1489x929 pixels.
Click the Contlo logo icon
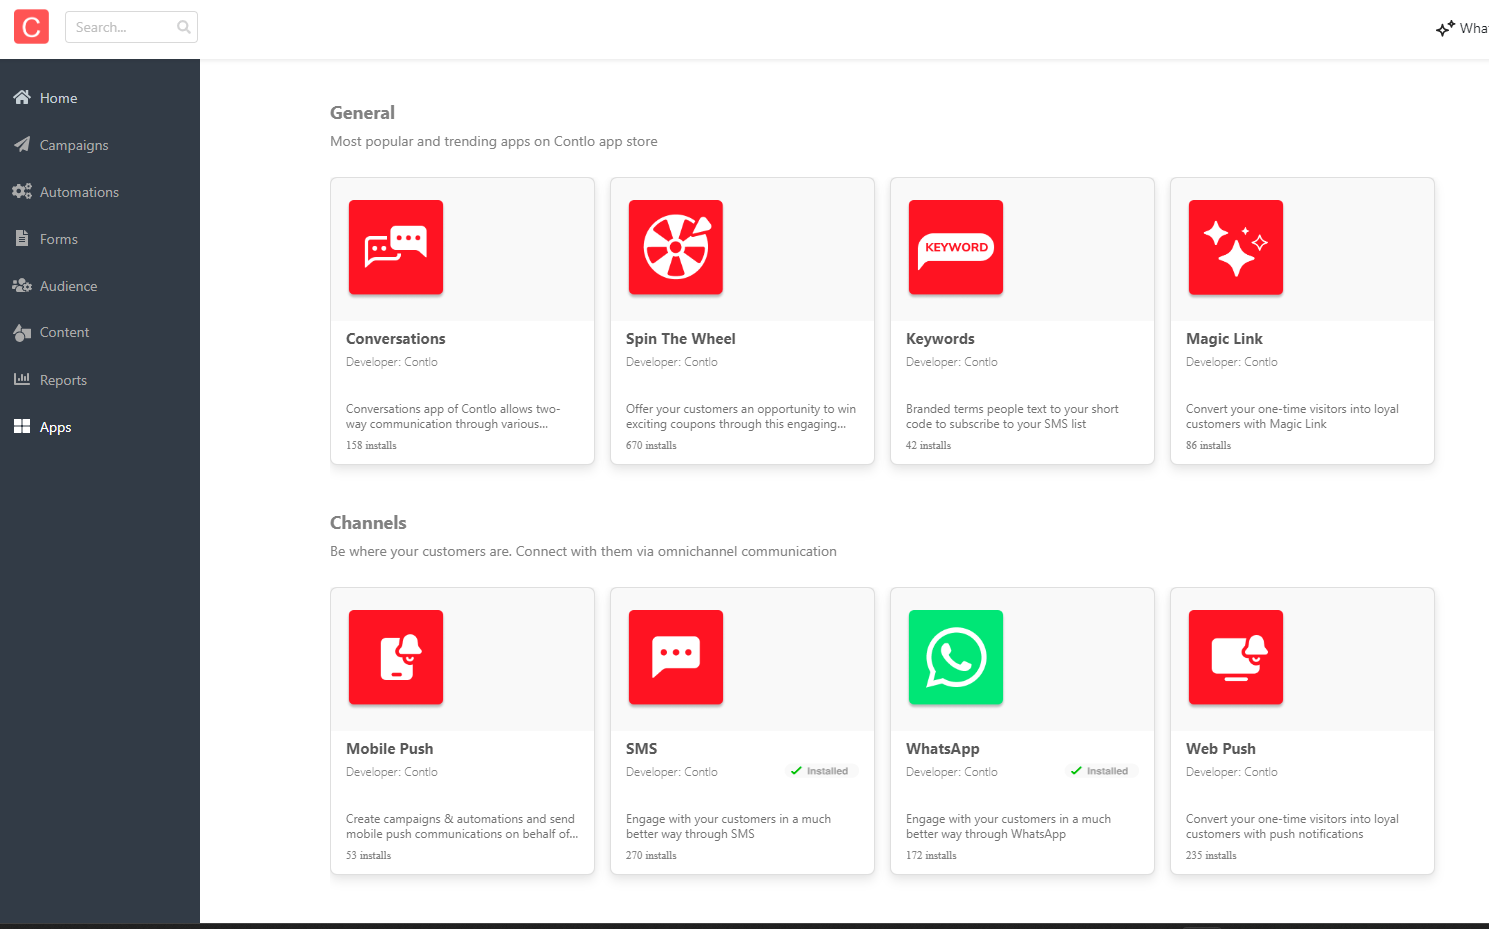tap(31, 27)
